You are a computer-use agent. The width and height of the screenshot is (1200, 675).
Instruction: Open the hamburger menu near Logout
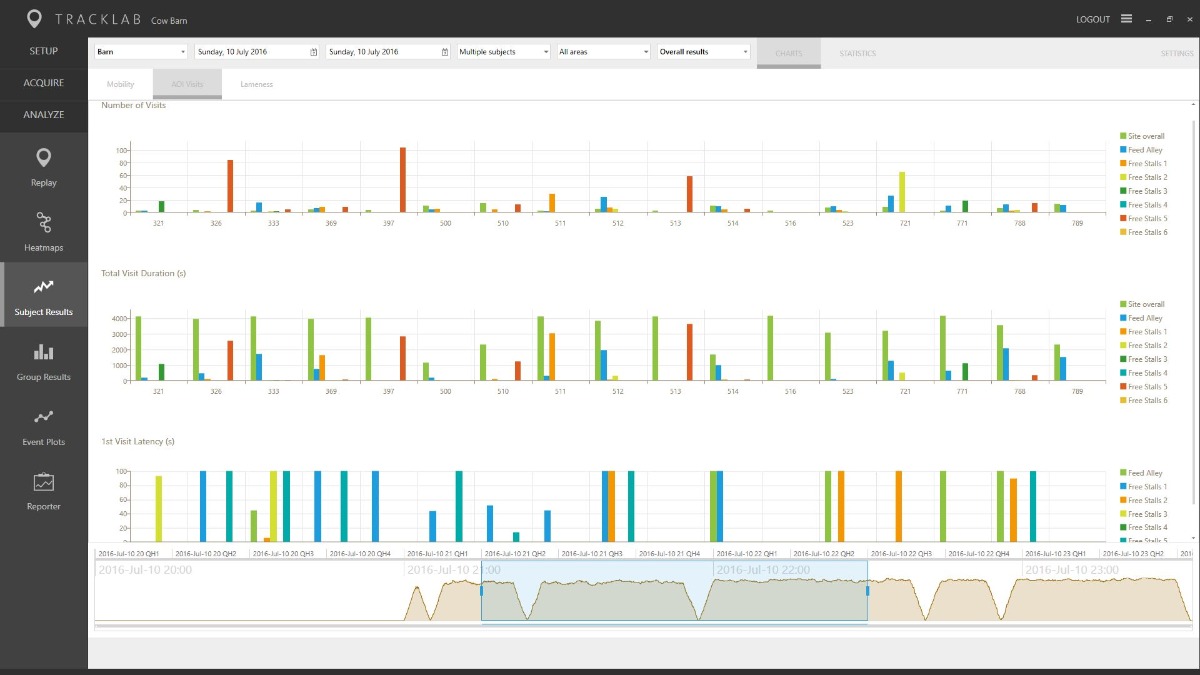pos(1125,18)
